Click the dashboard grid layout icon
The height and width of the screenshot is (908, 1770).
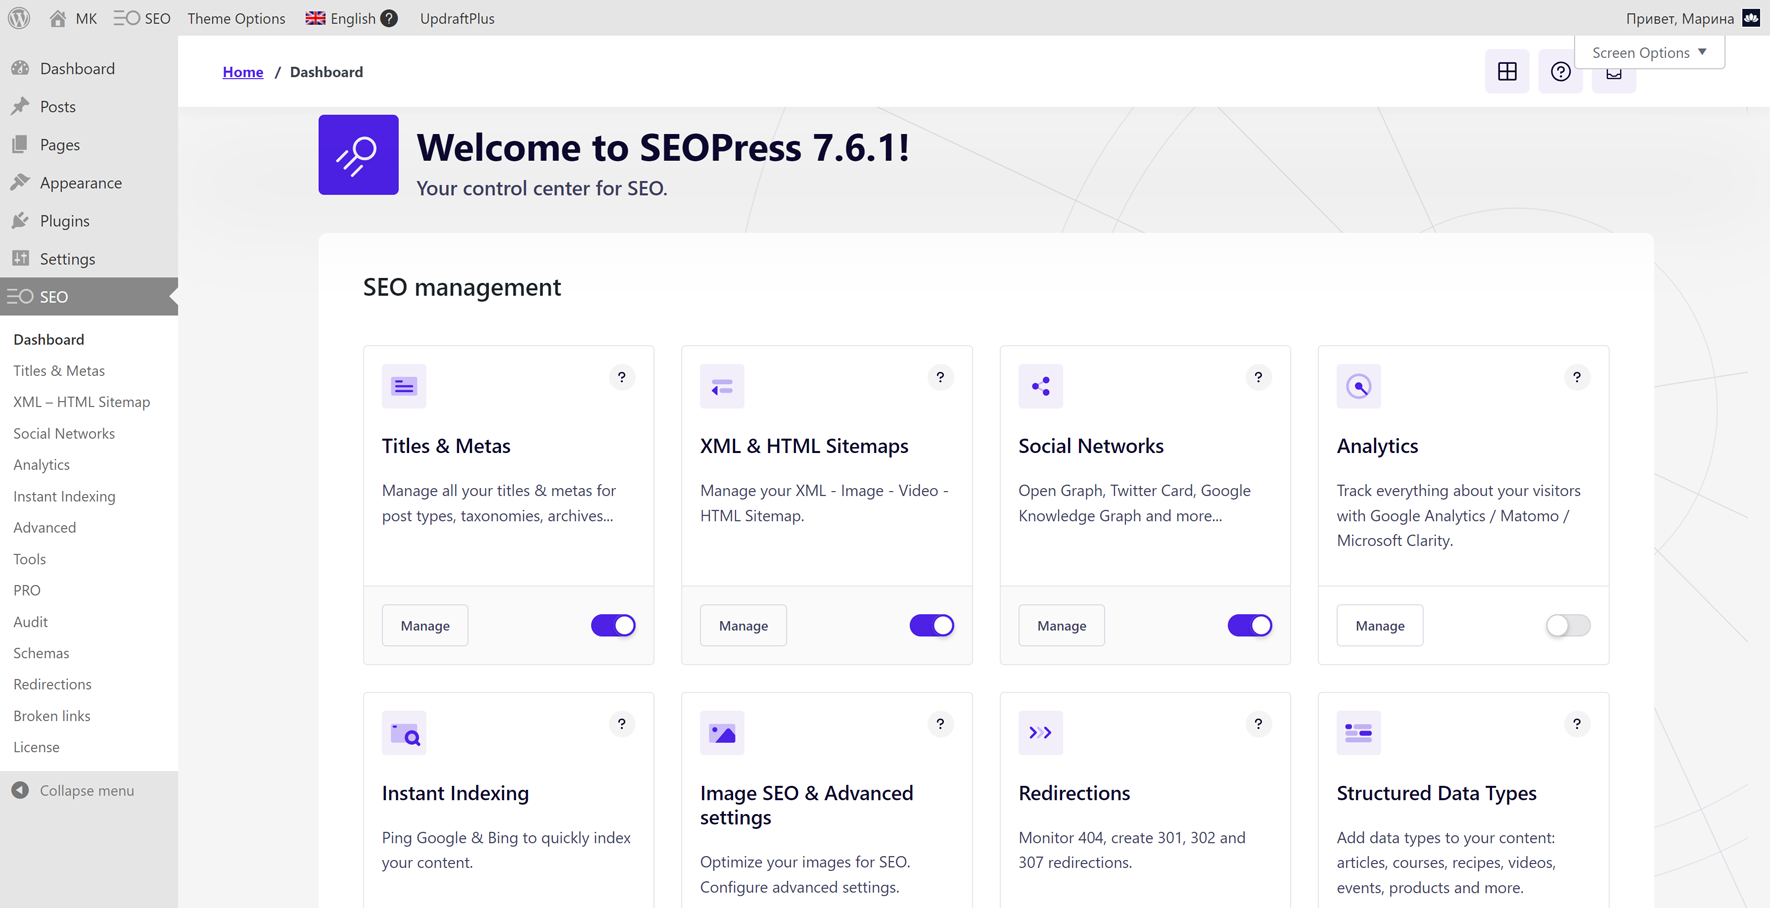(x=1507, y=72)
